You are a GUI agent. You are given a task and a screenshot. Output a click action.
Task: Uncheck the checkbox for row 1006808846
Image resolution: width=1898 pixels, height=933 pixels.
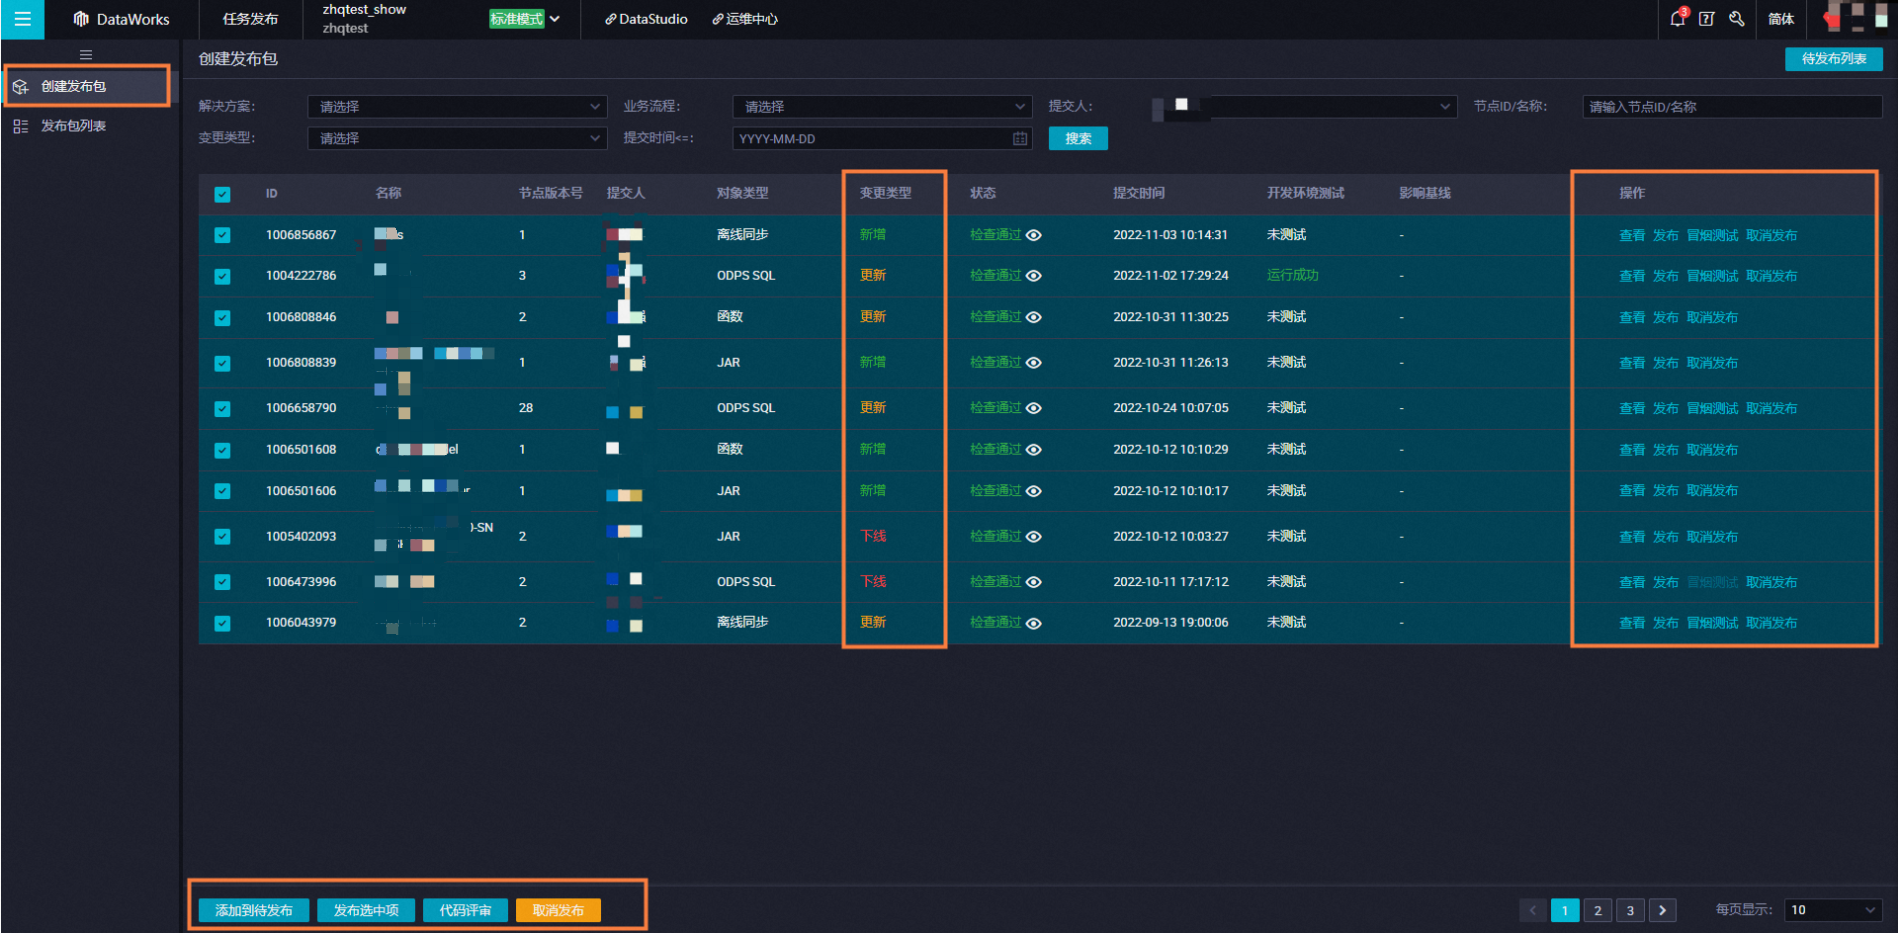pyautogui.click(x=222, y=317)
